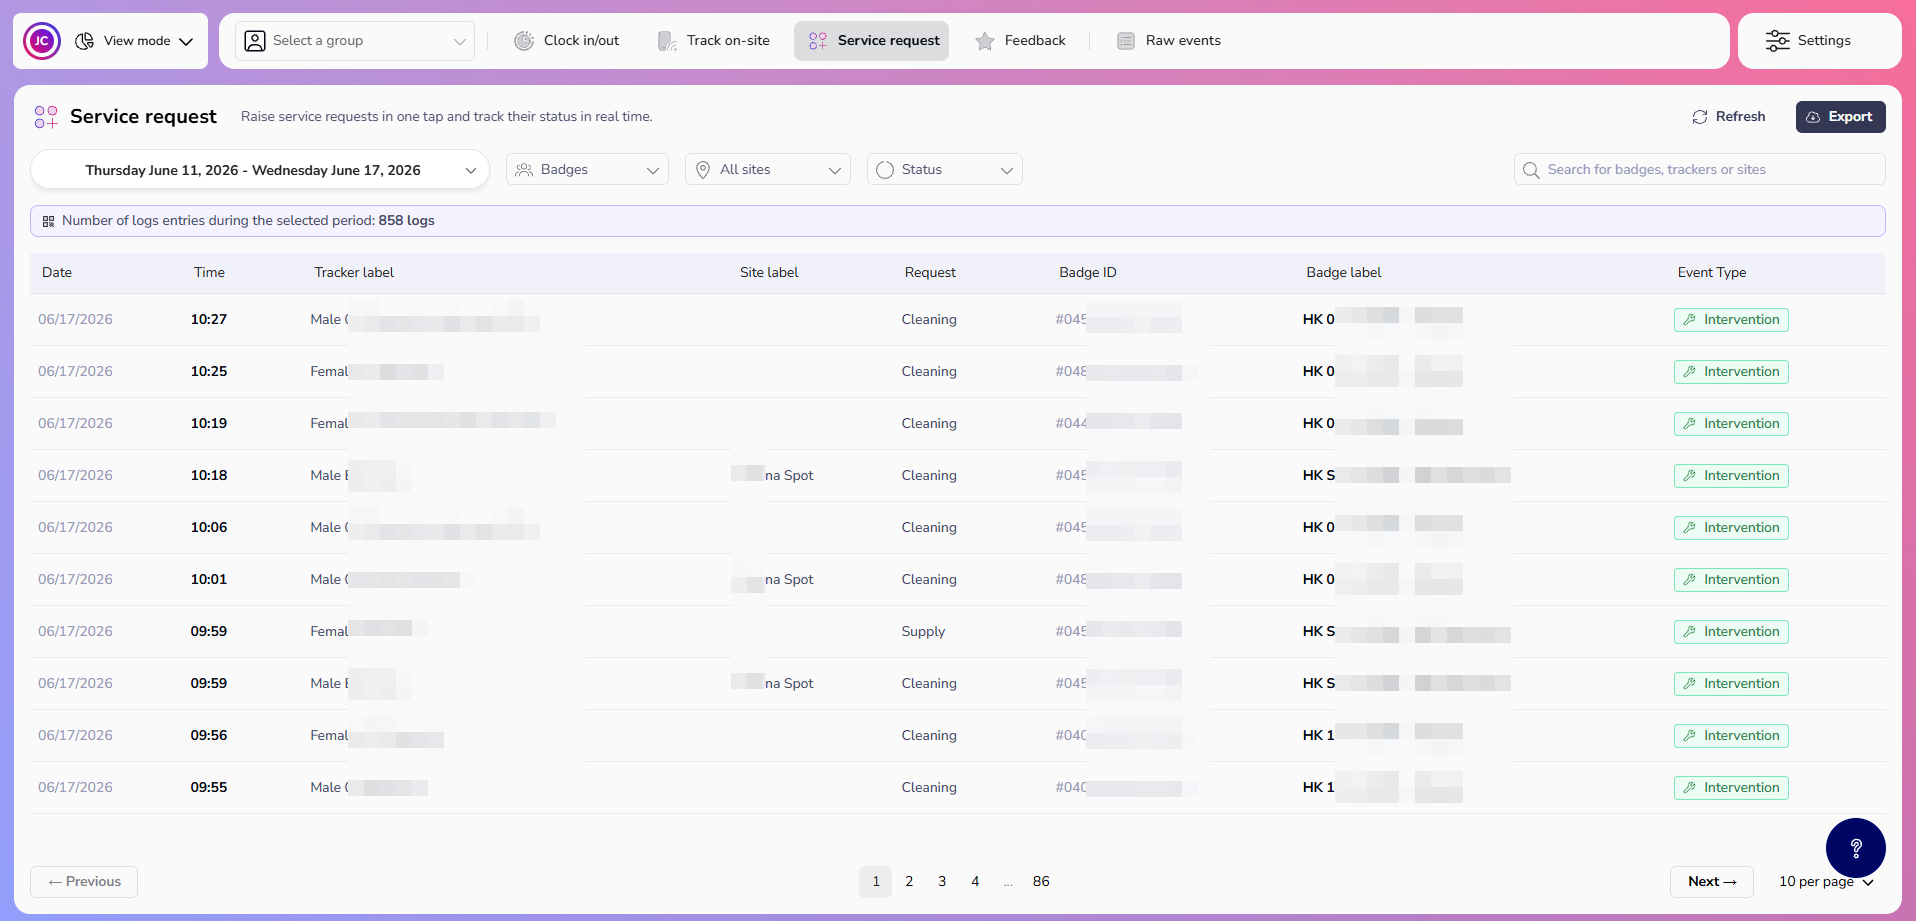The image size is (1916, 921).
Task: Switch to the Clock in/out tab
Action: pyautogui.click(x=566, y=41)
